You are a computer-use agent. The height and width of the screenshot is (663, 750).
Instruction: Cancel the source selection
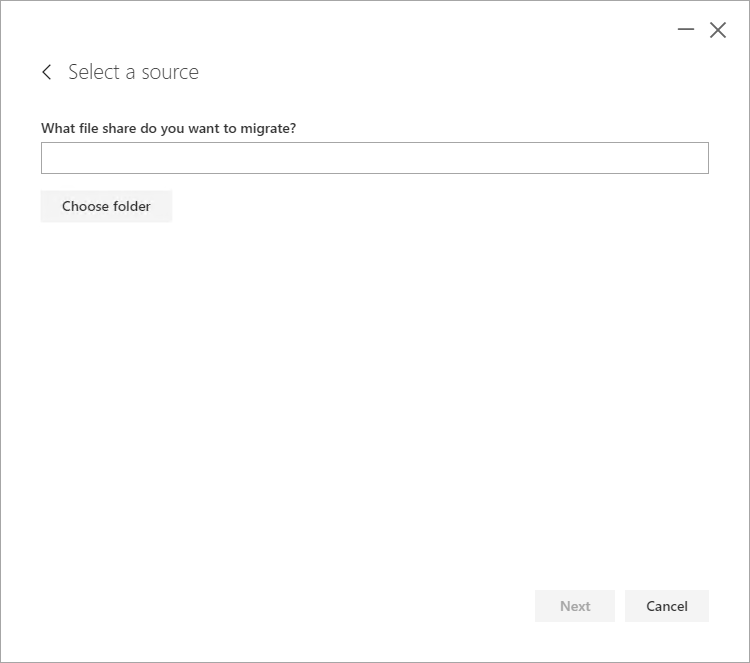coord(667,606)
